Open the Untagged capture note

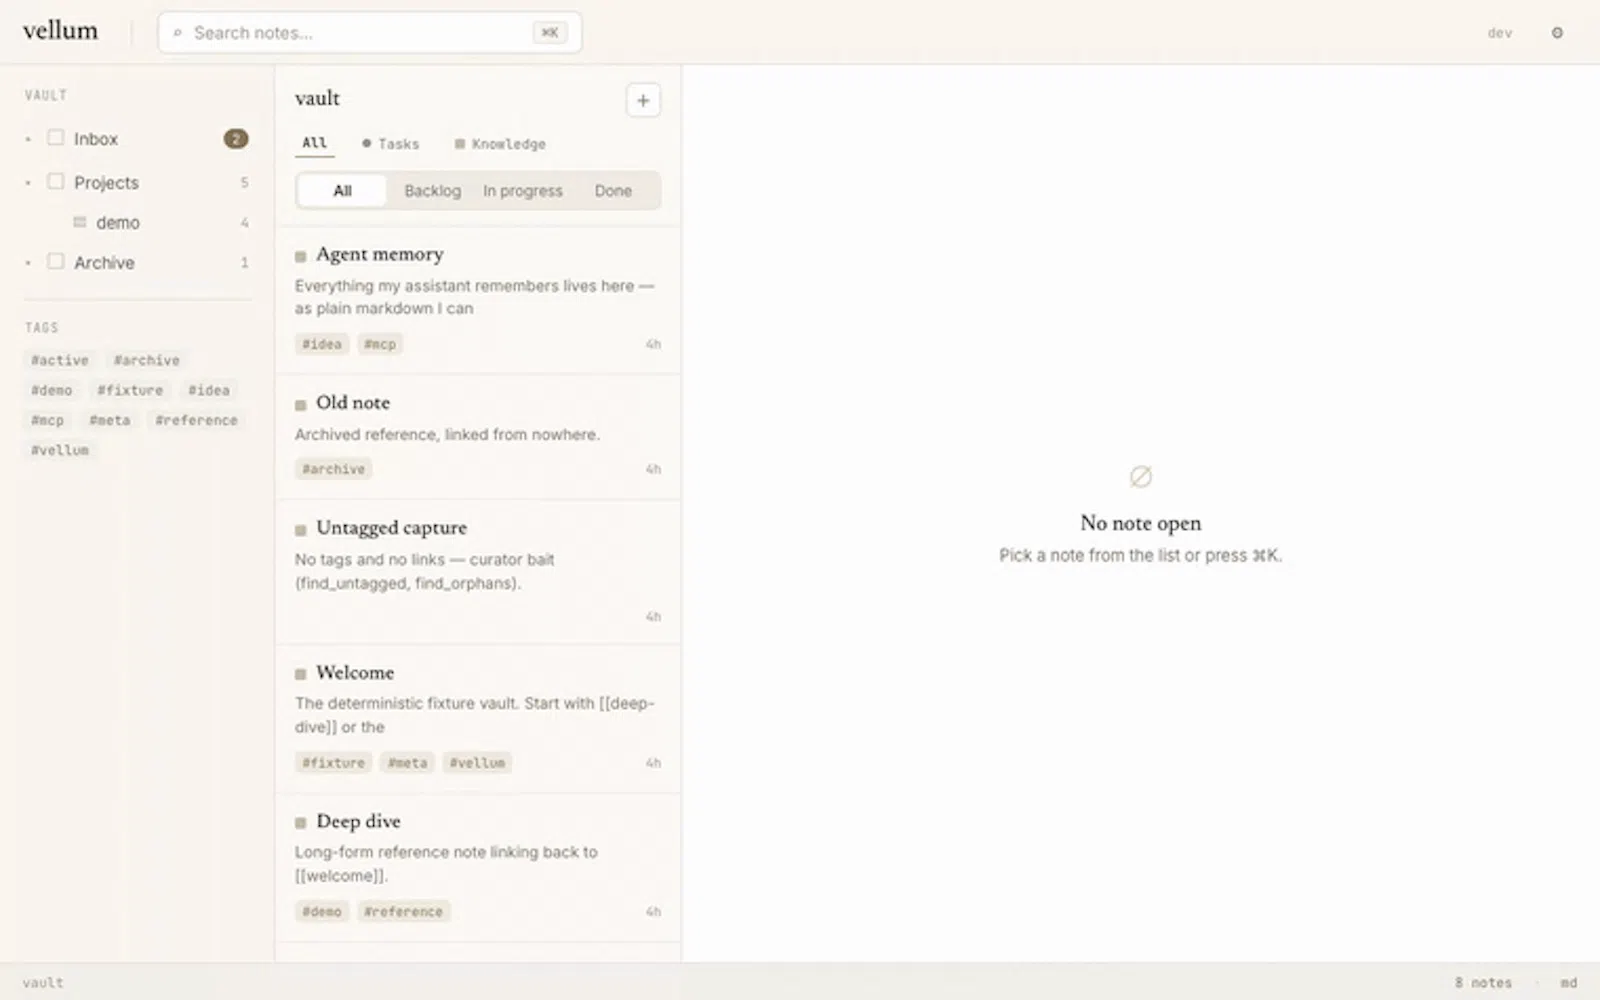(478, 572)
